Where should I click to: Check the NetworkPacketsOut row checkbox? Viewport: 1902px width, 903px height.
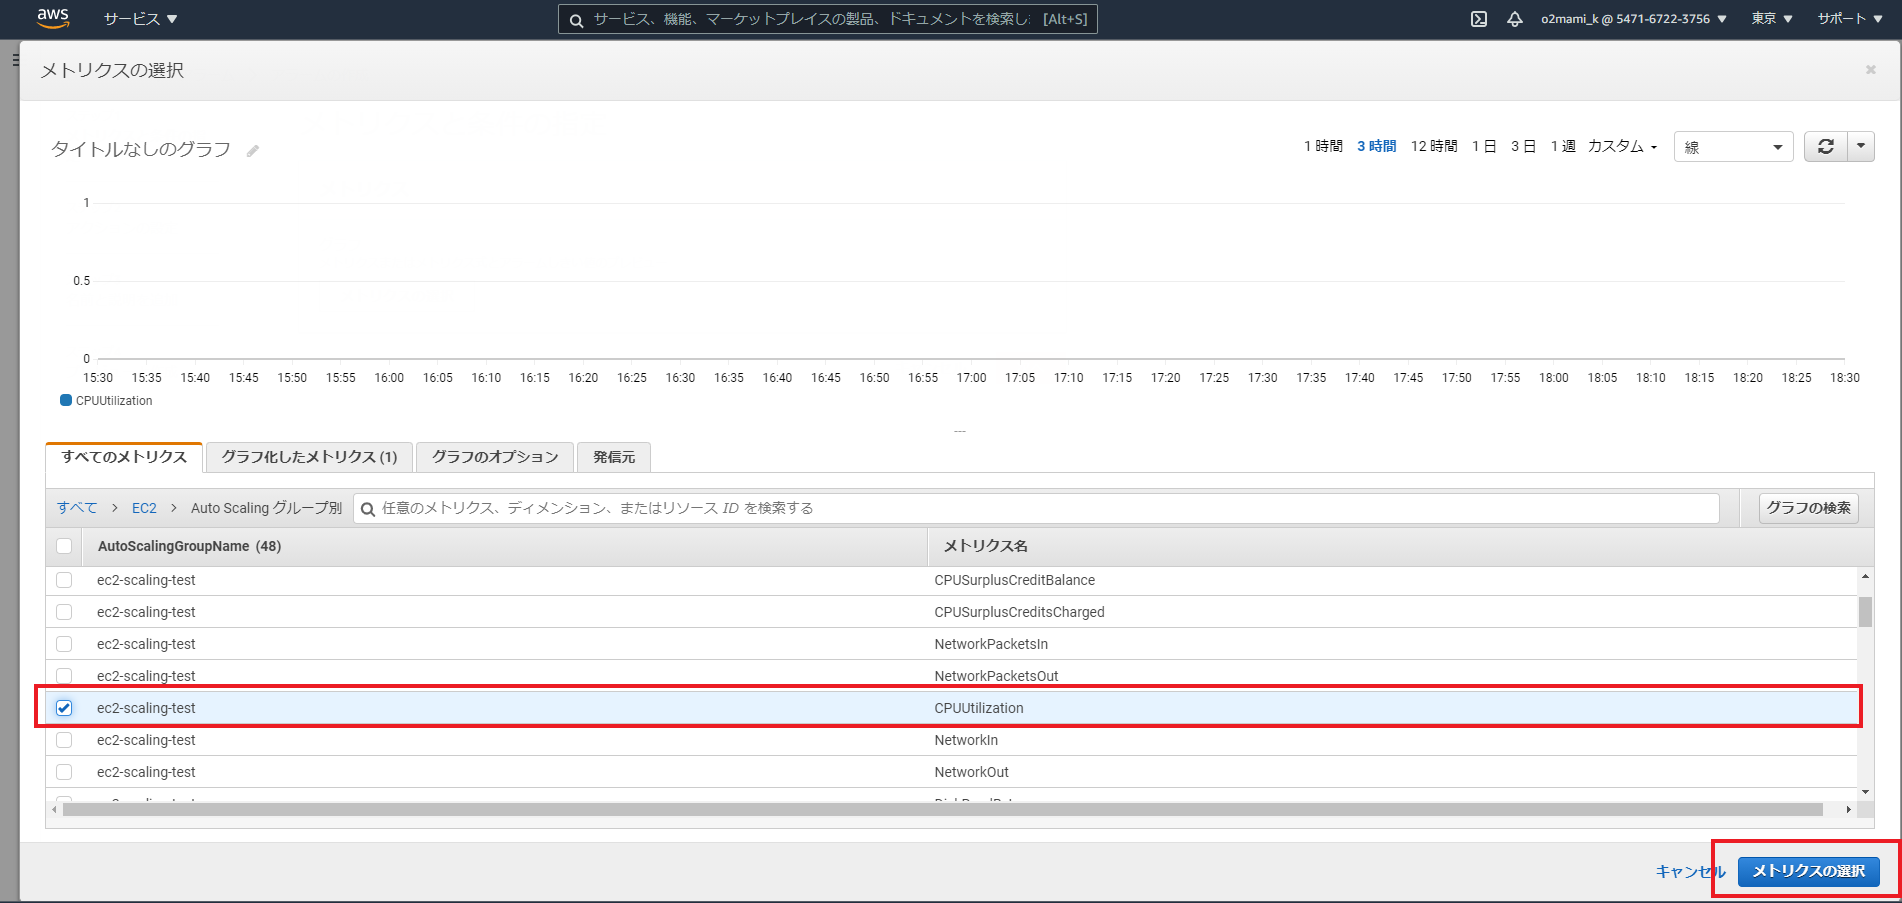click(64, 676)
